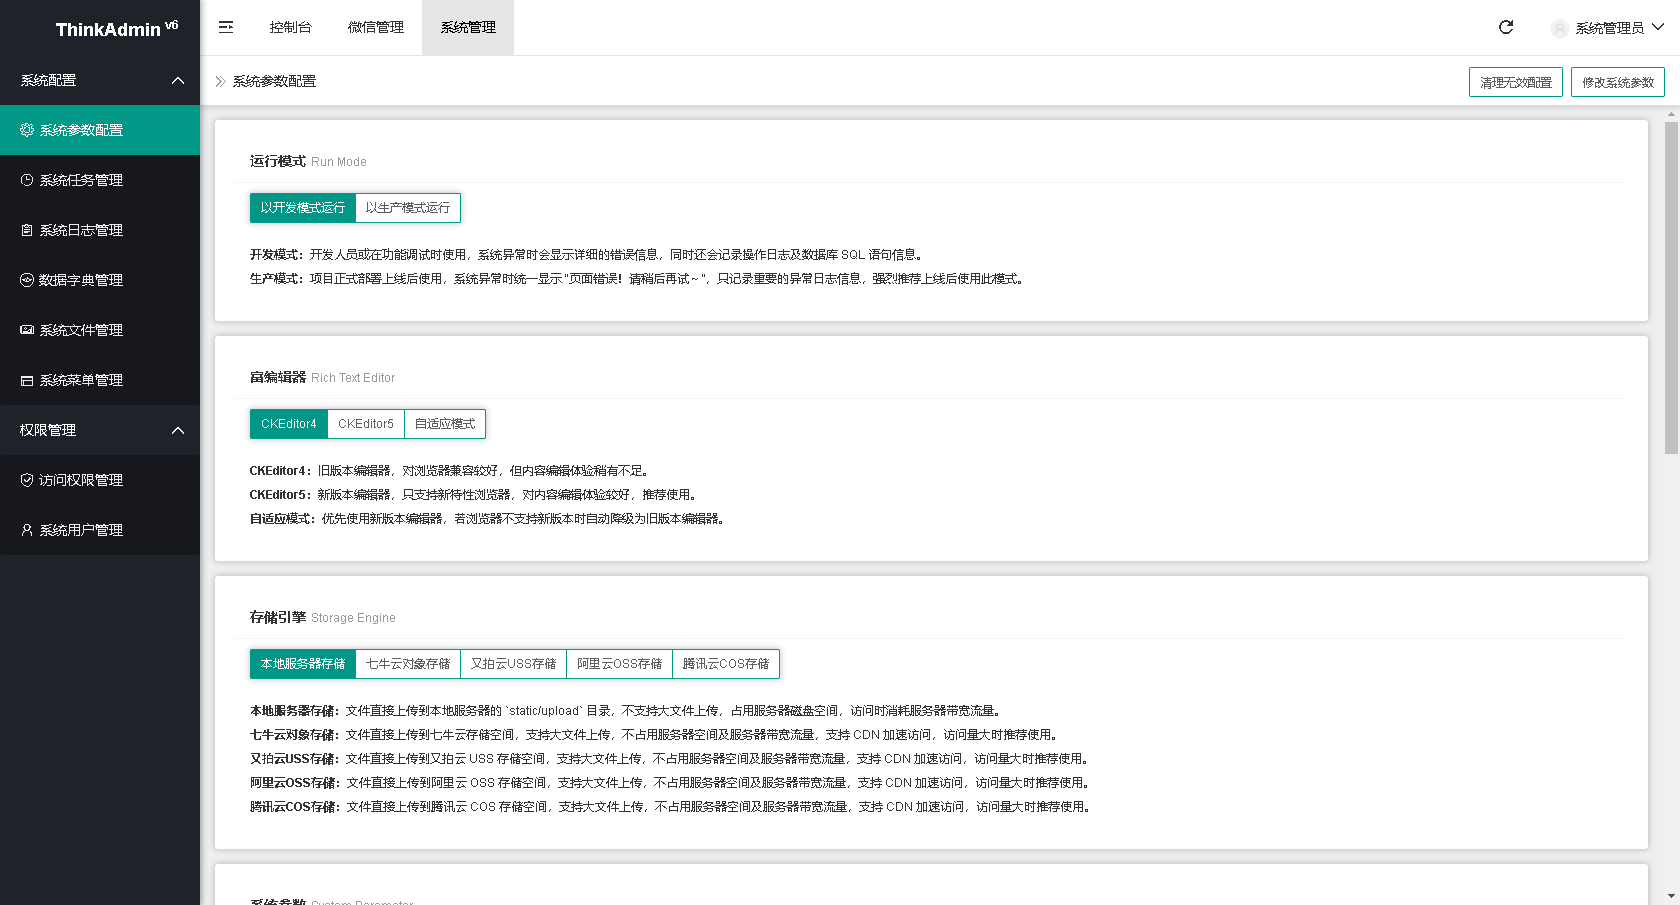Open 系统日志管理 in the sidebar
The image size is (1680, 905).
pyautogui.click(x=100, y=230)
